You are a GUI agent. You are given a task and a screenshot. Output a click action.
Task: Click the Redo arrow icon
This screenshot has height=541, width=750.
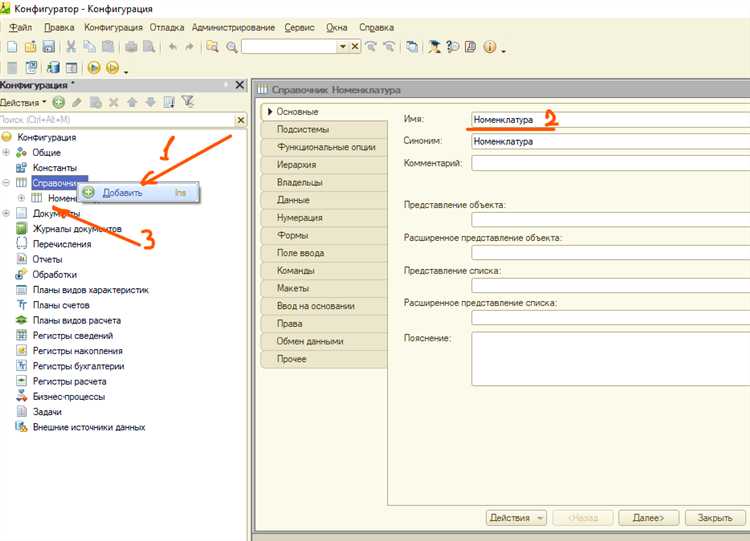[189, 46]
